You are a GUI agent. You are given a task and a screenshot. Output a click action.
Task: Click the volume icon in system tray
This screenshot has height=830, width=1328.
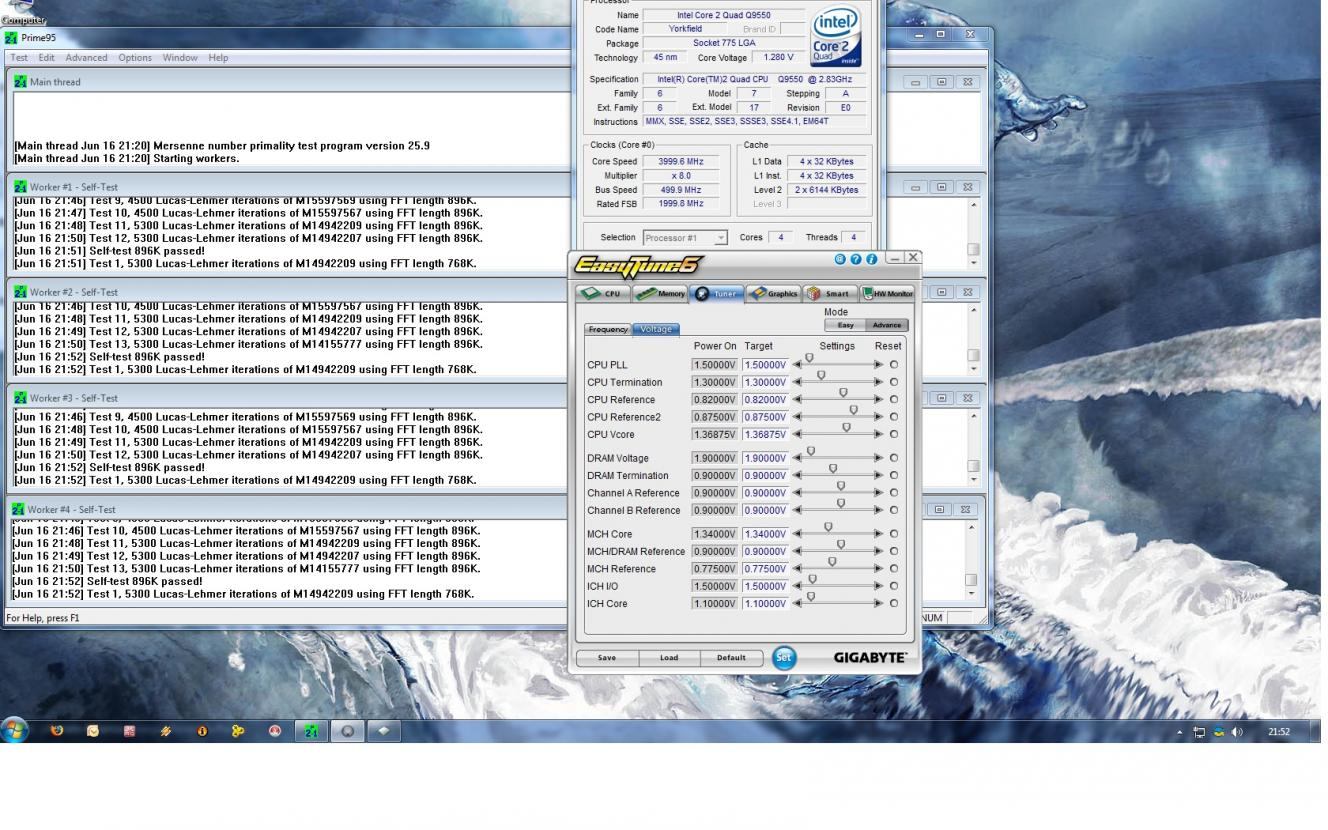(1237, 732)
